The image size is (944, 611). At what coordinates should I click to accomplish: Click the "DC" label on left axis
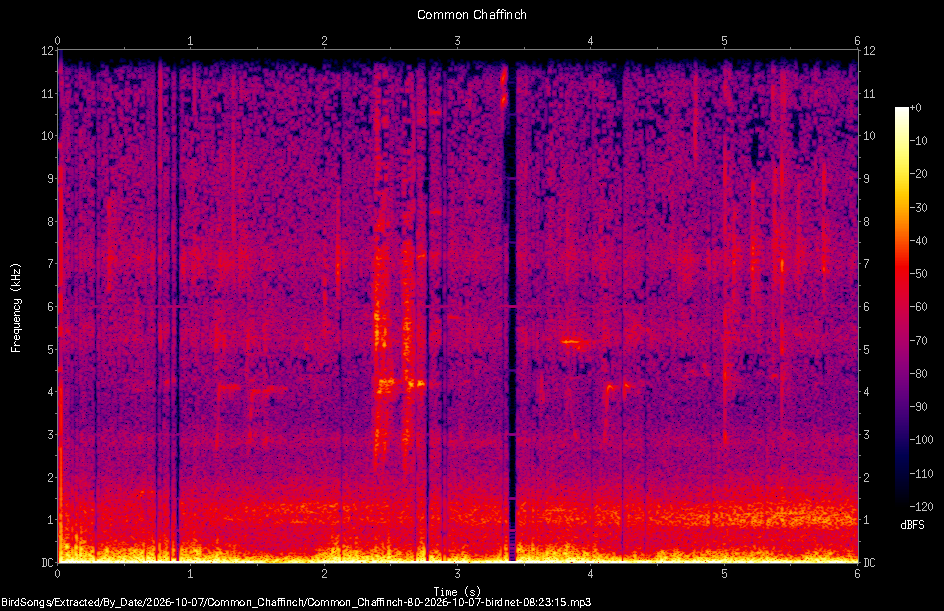tap(47, 563)
